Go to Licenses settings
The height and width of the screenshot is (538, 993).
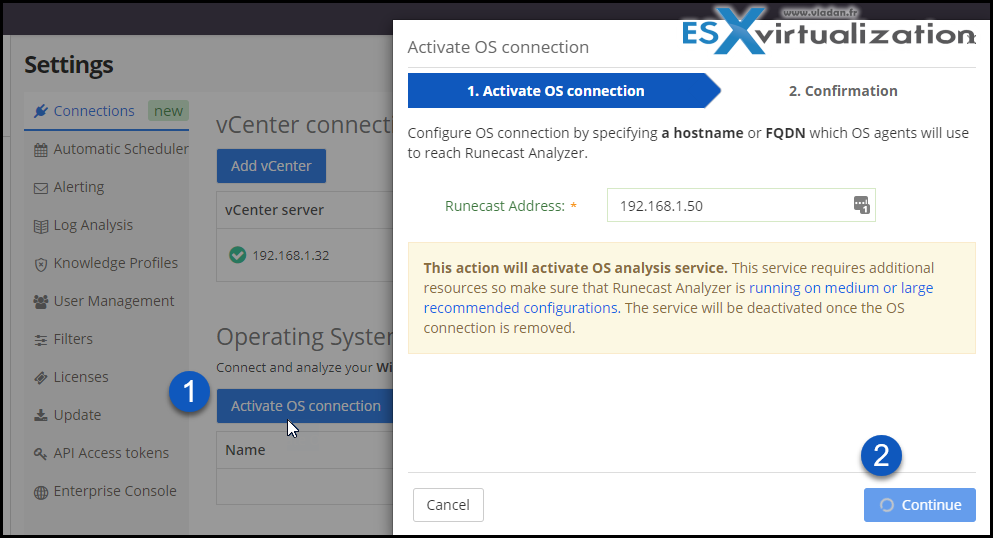(80, 377)
